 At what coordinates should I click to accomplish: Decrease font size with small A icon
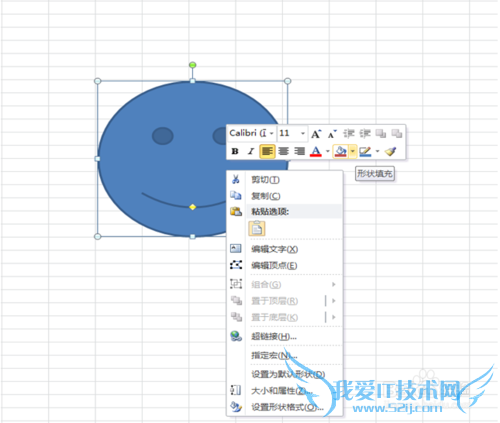click(x=332, y=134)
